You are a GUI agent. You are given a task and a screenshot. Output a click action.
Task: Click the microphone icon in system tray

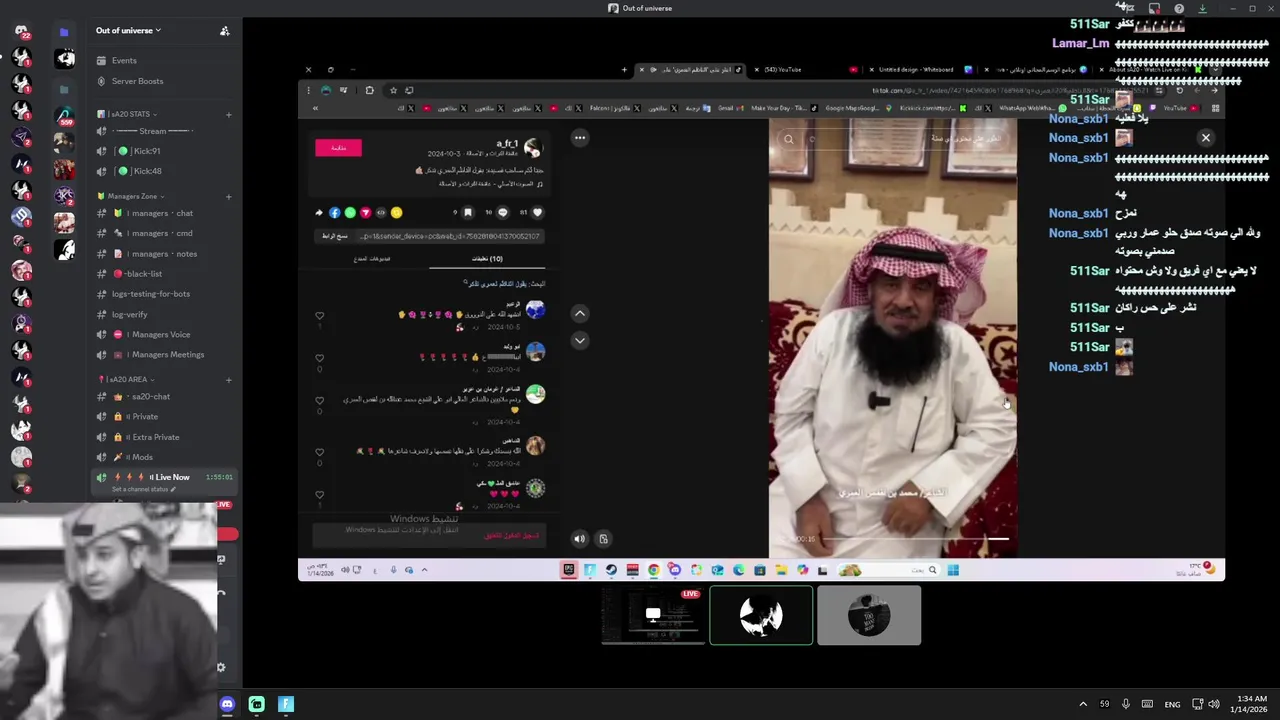point(1126,704)
